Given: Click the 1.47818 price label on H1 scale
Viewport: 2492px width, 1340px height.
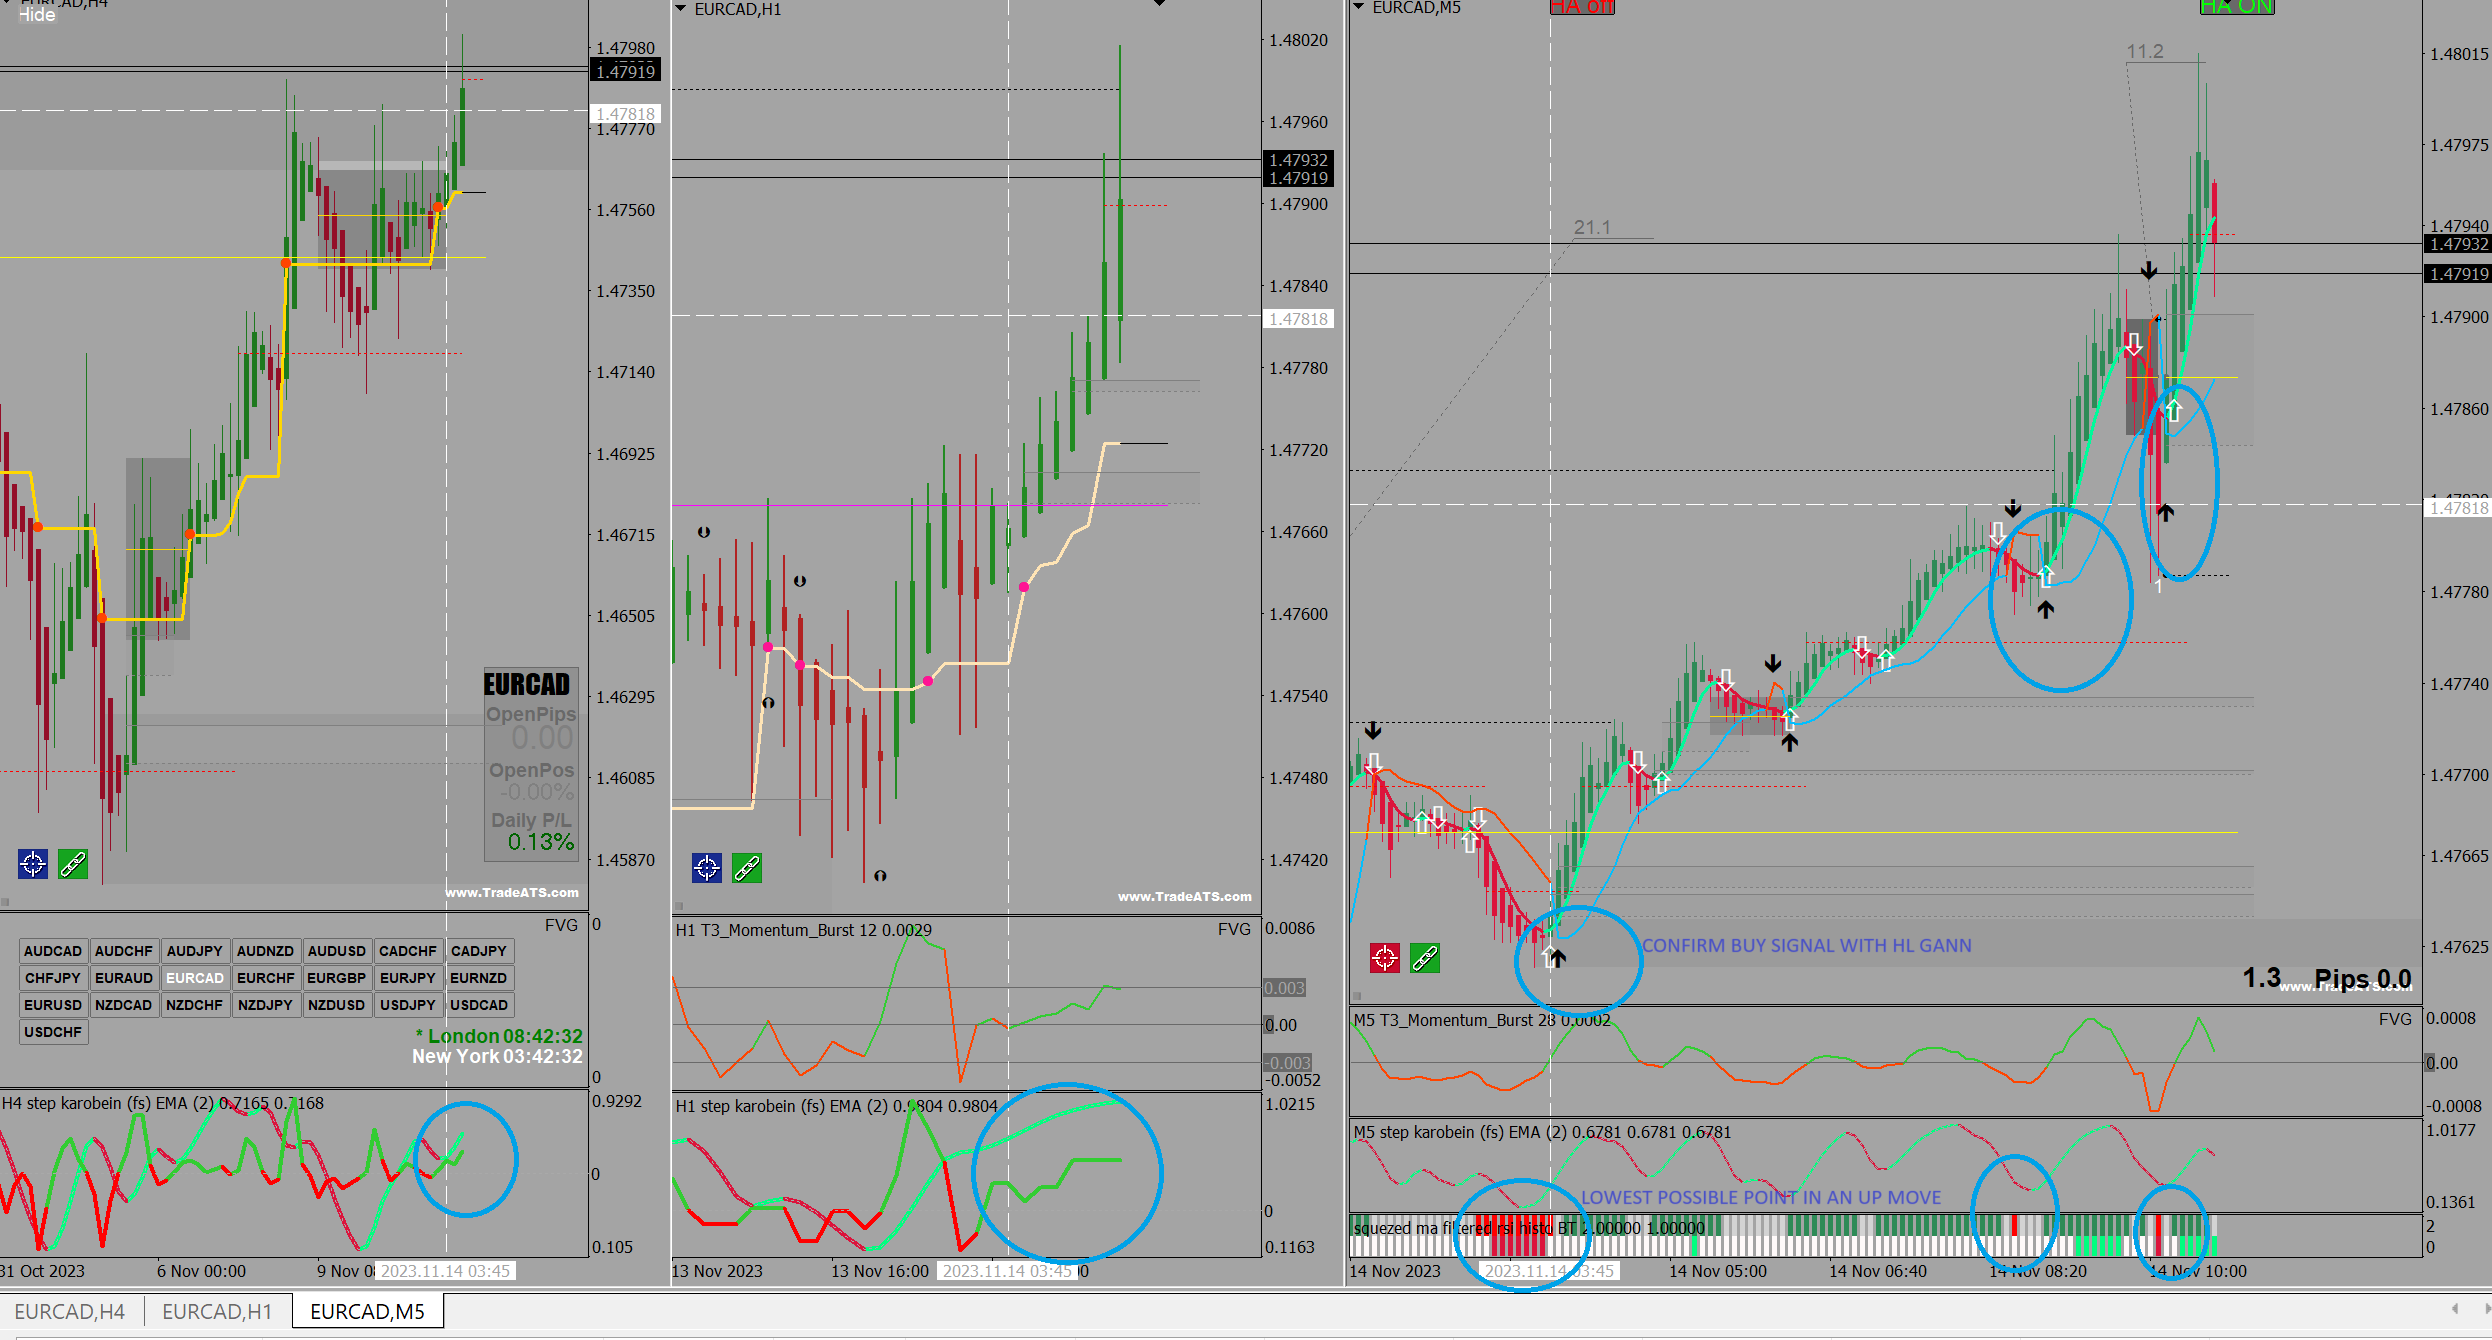Looking at the screenshot, I should pyautogui.click(x=1298, y=319).
